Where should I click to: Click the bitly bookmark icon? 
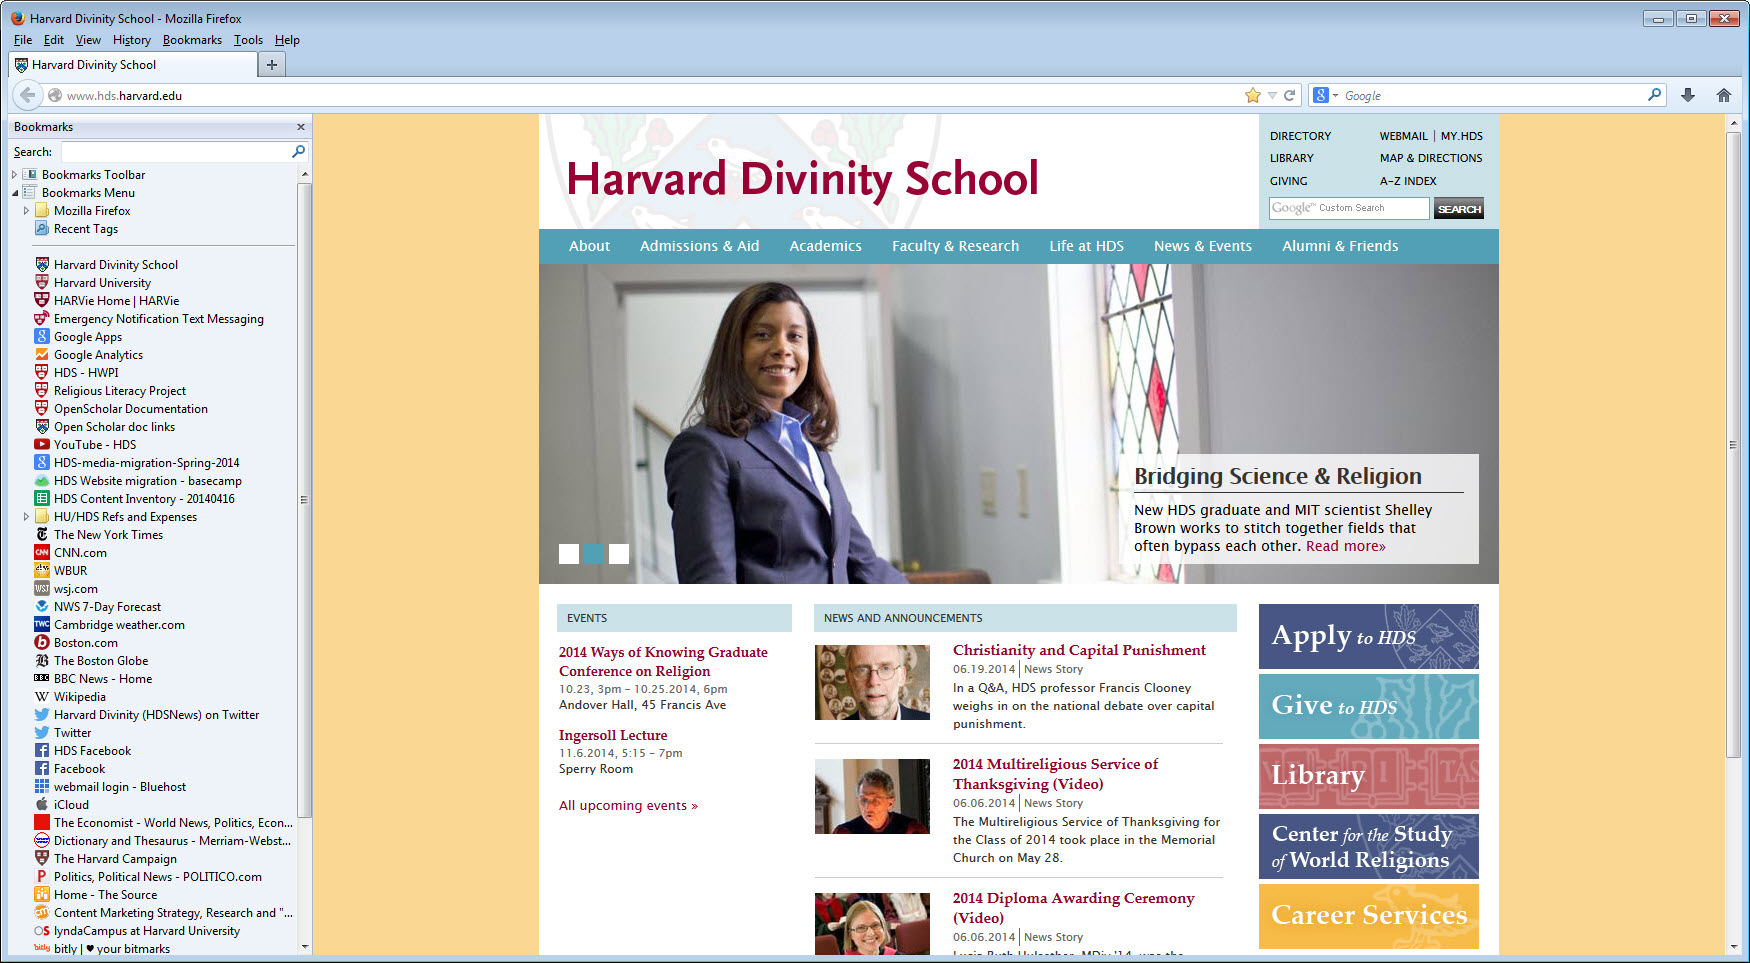click(x=42, y=949)
